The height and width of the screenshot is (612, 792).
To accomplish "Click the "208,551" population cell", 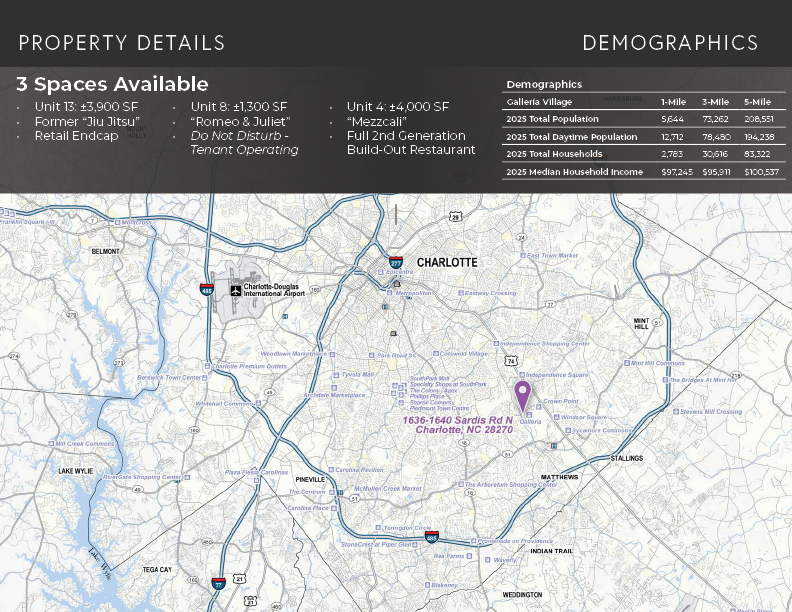I will (759, 119).
